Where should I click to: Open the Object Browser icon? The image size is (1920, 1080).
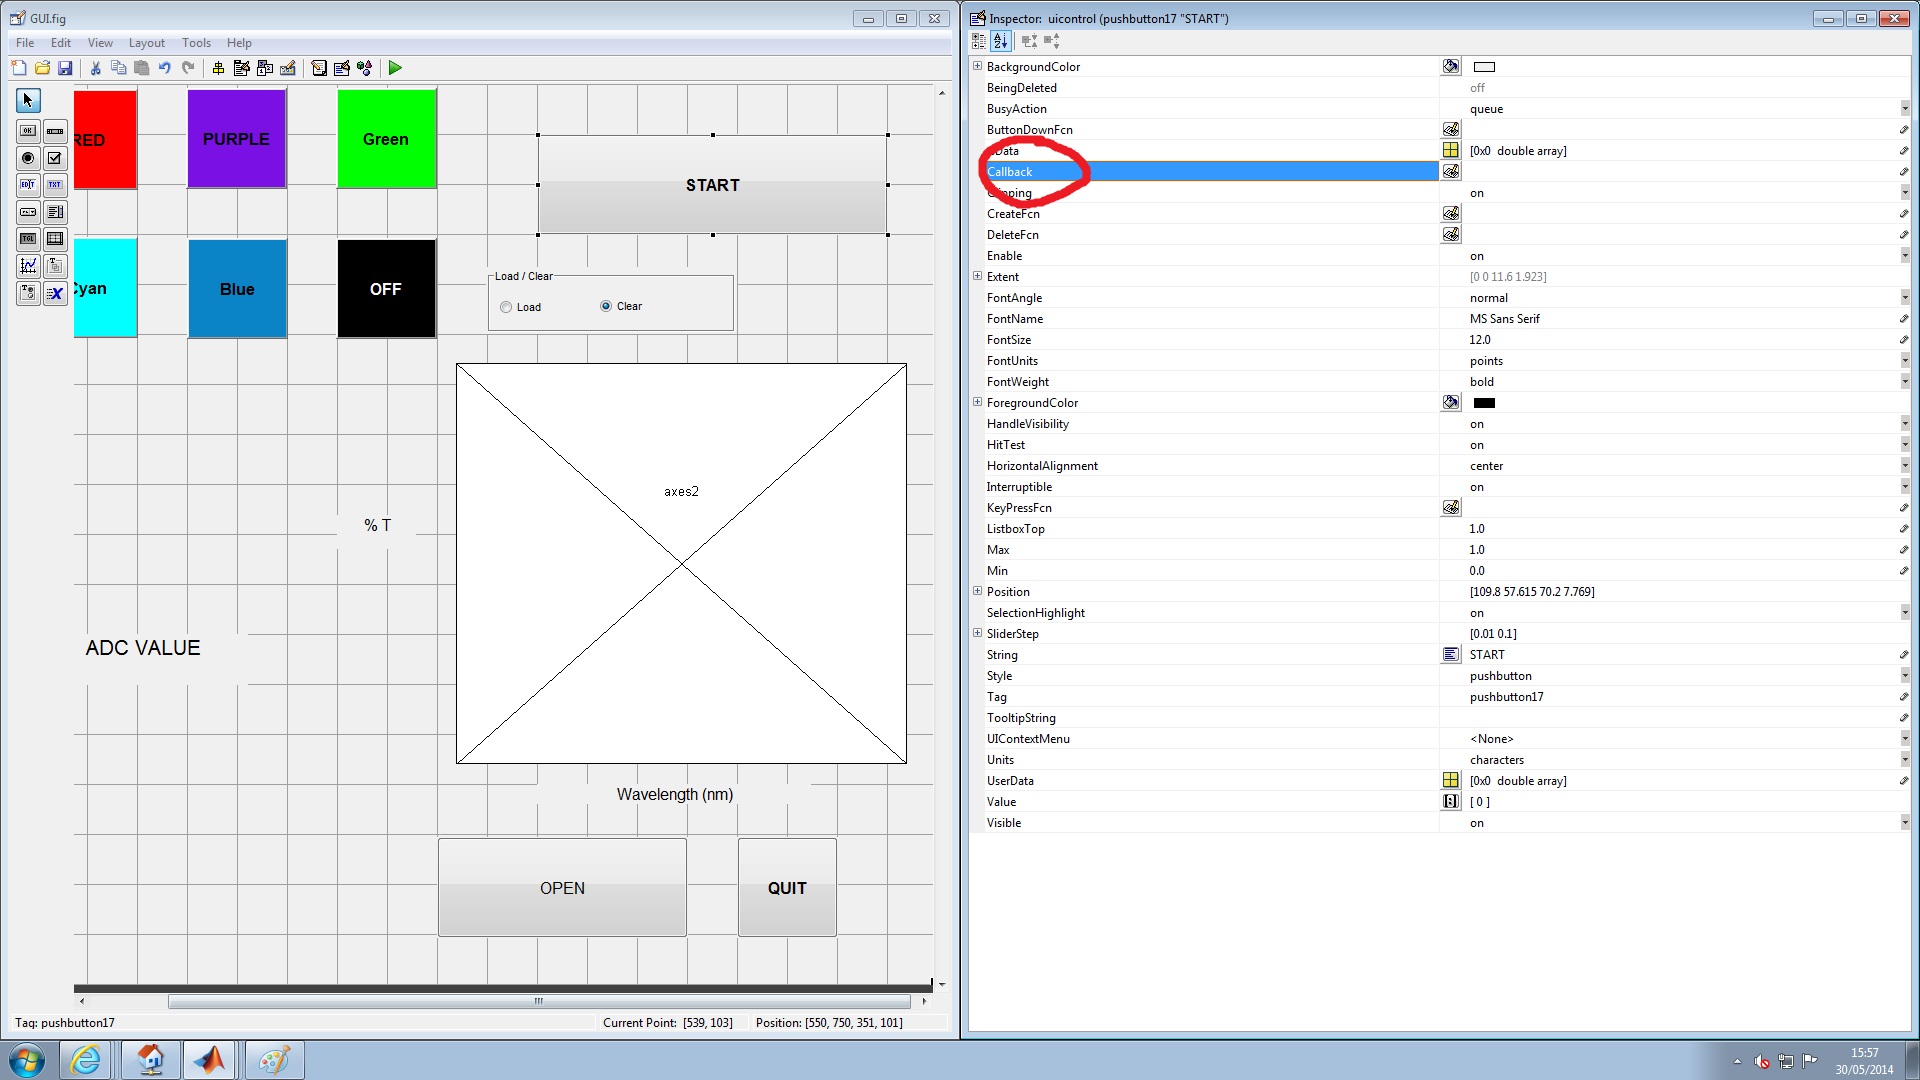pyautogui.click(x=365, y=68)
